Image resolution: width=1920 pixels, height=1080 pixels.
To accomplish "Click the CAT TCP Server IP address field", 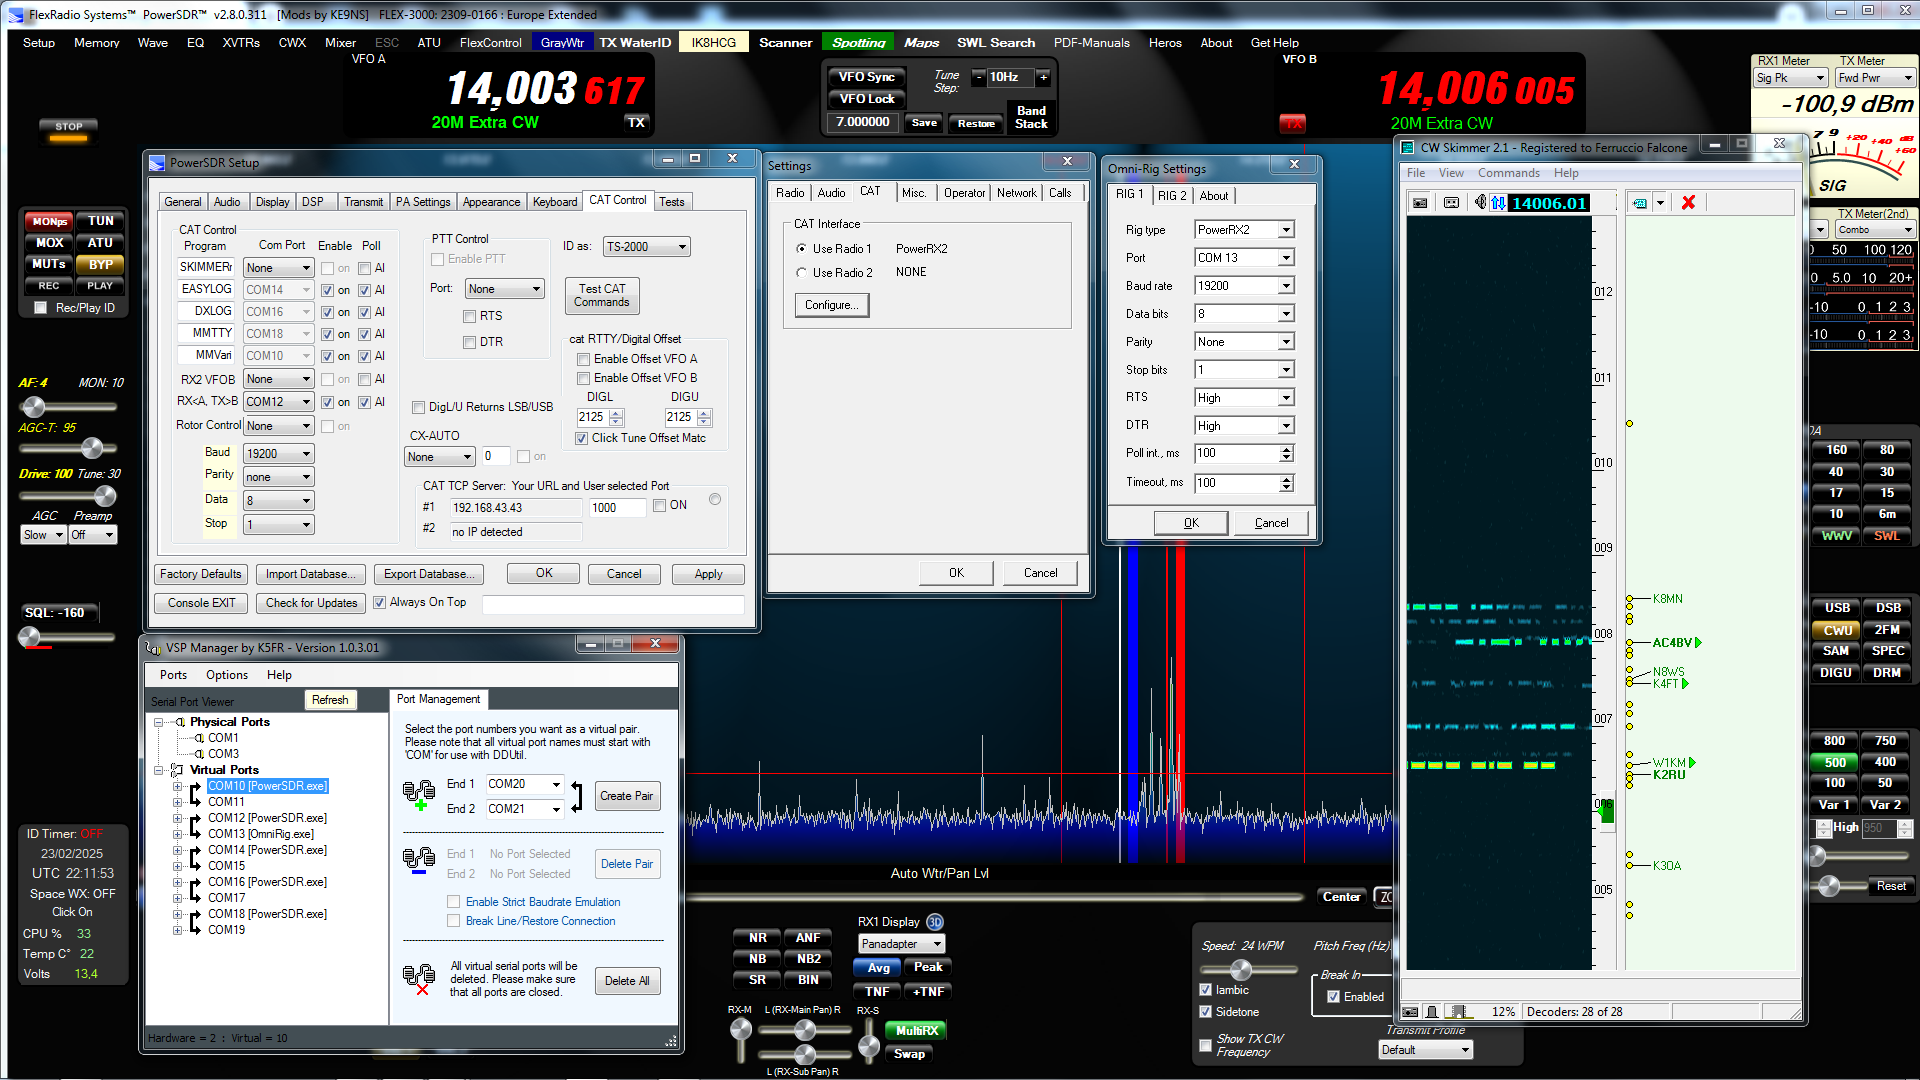I will (515, 508).
